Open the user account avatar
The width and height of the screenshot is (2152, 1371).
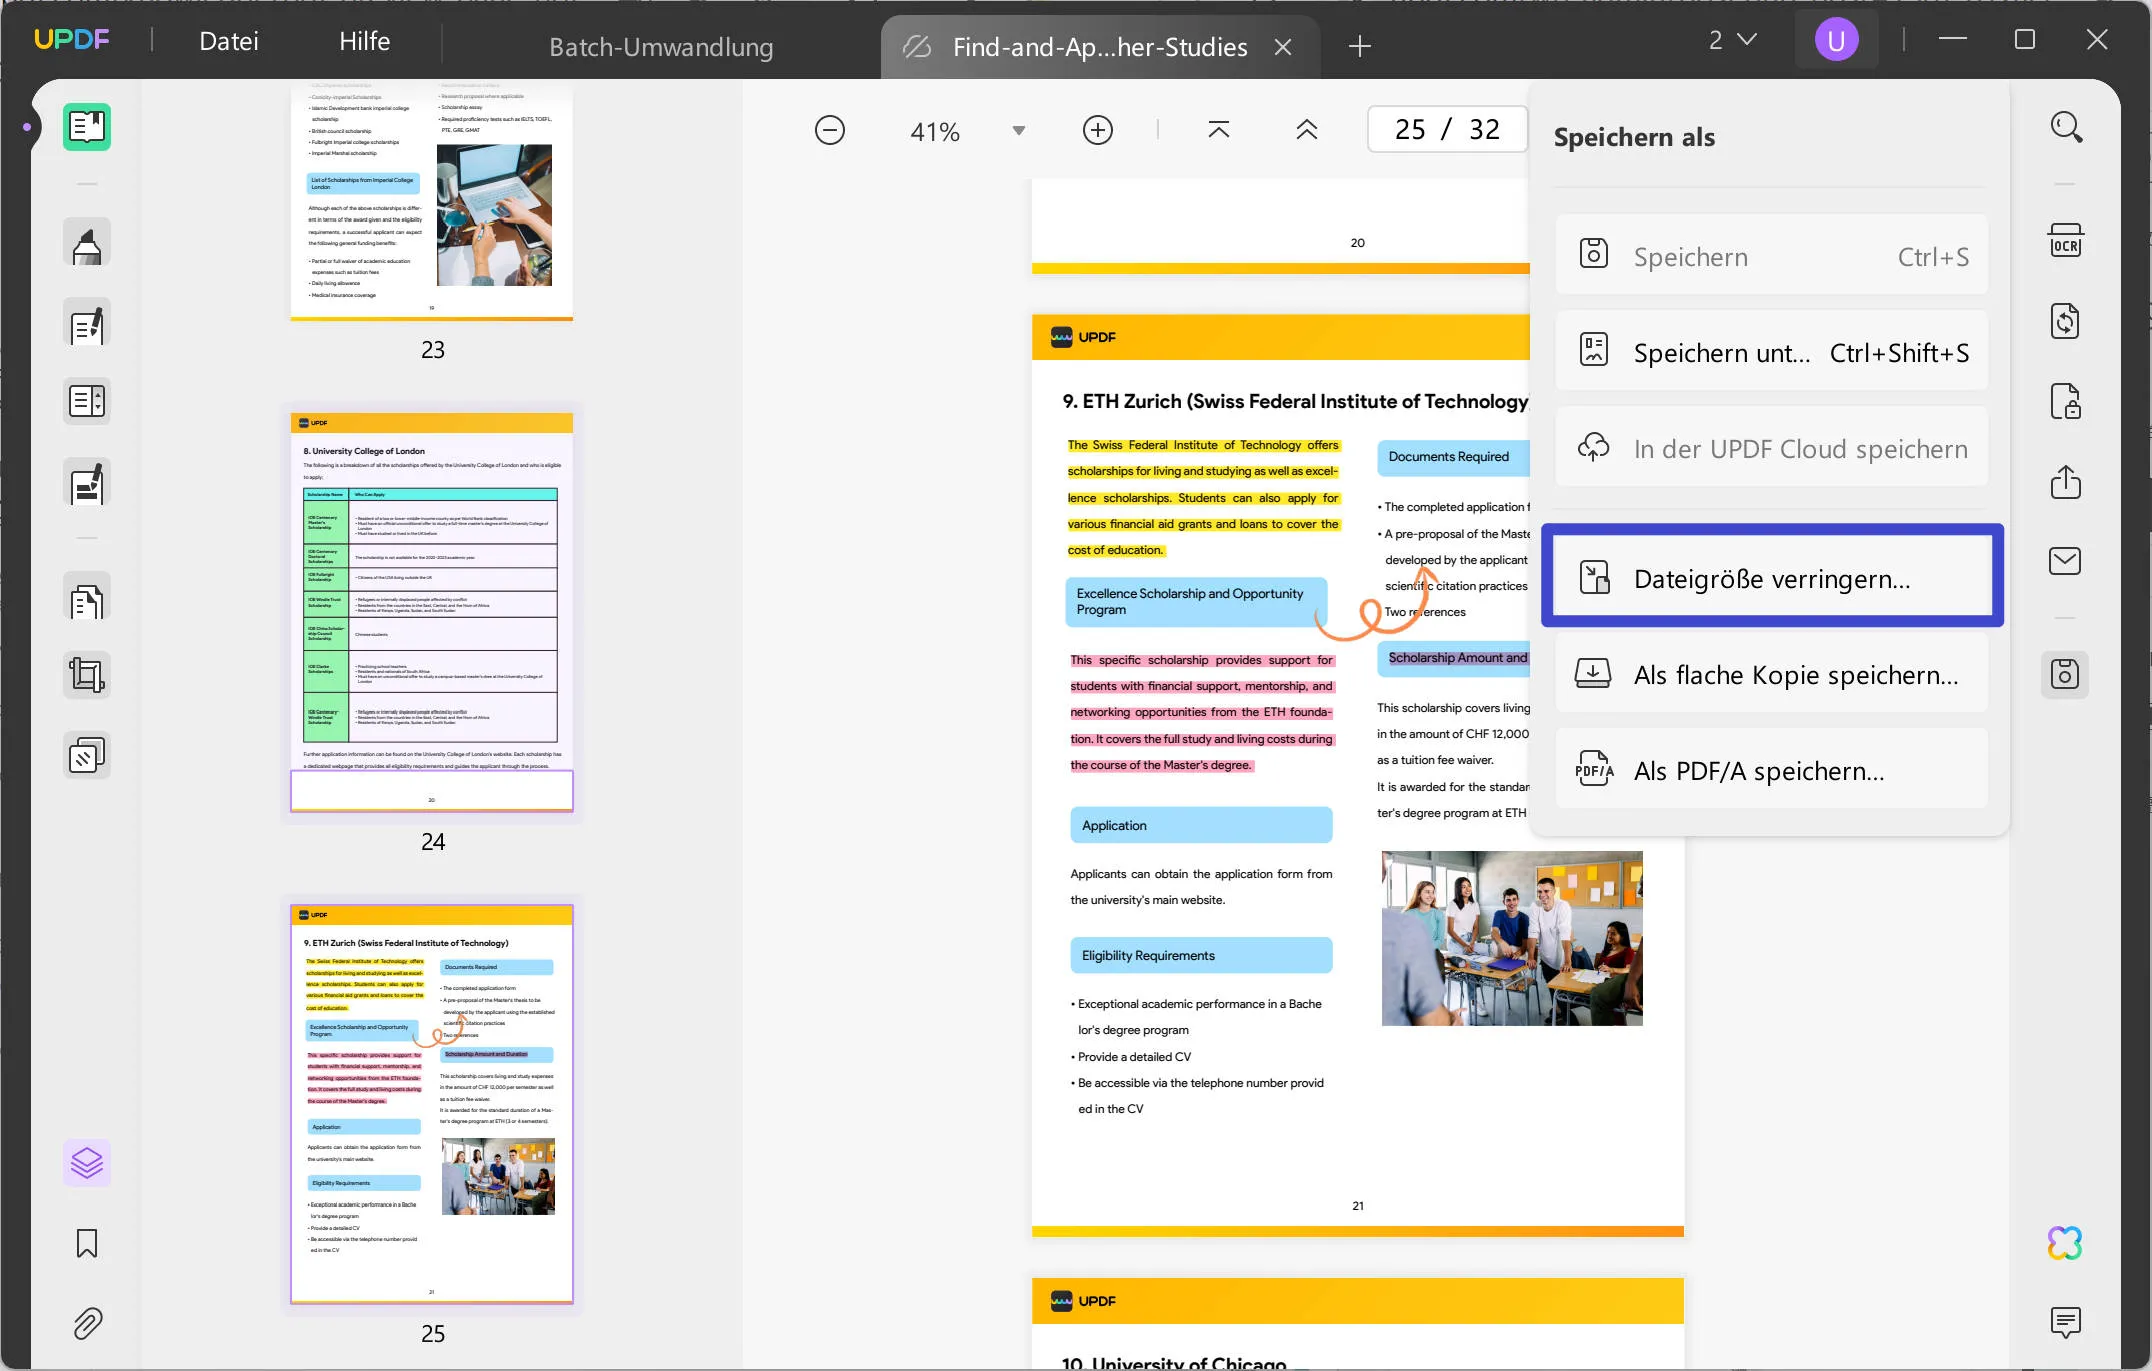(x=1836, y=40)
